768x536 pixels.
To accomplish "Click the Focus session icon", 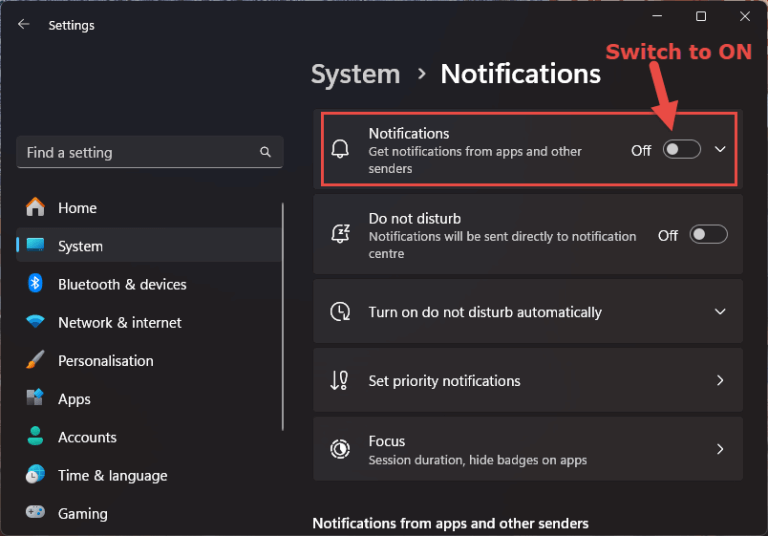I will (340, 449).
